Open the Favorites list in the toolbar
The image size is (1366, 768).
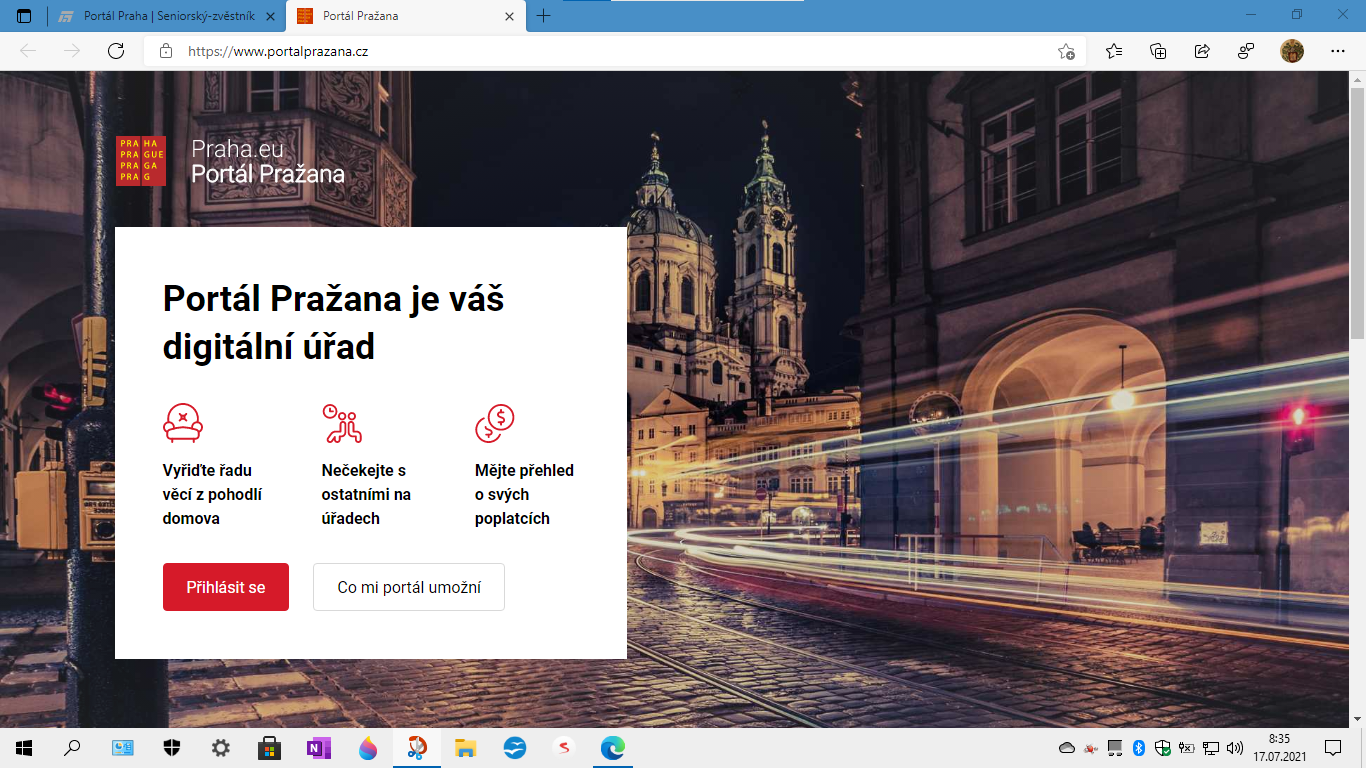(x=1114, y=52)
